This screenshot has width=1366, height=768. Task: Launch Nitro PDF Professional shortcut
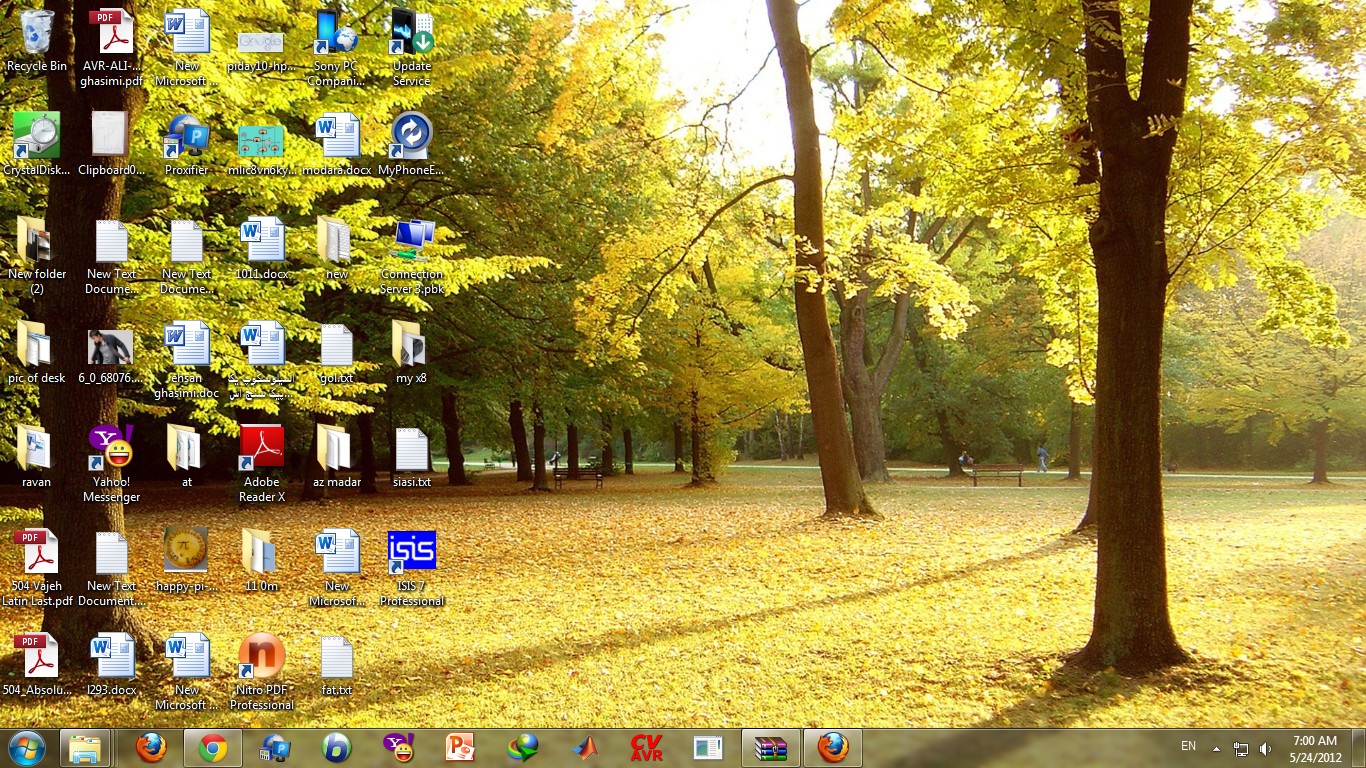[x=262, y=671]
